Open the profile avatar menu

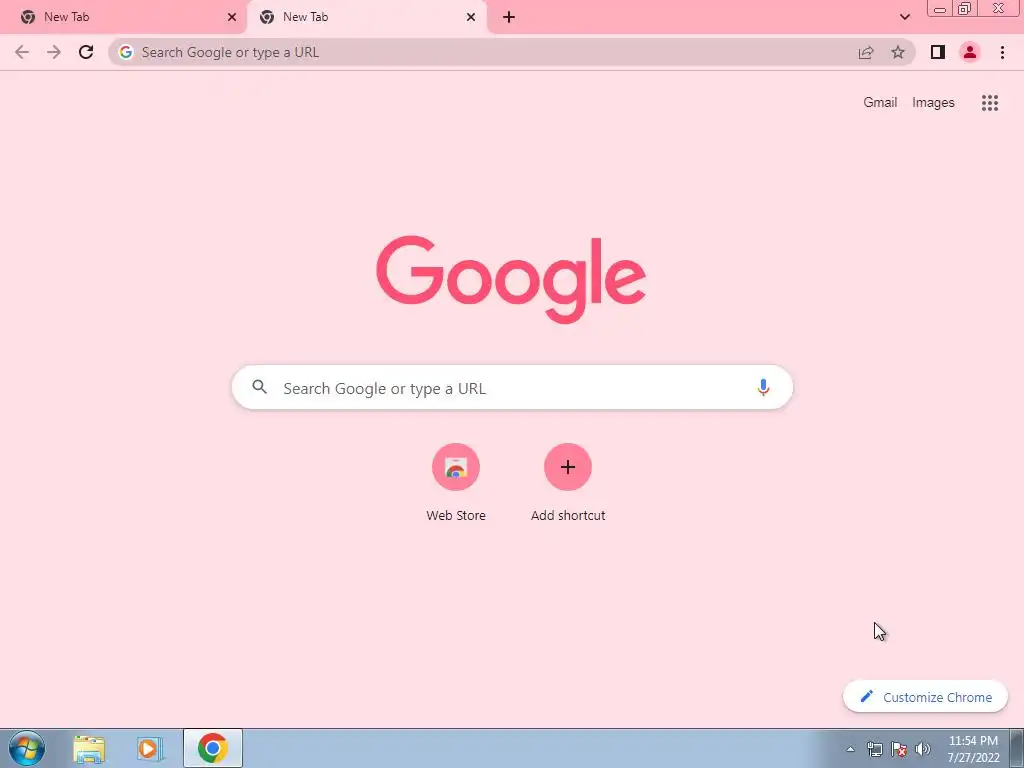coord(970,52)
